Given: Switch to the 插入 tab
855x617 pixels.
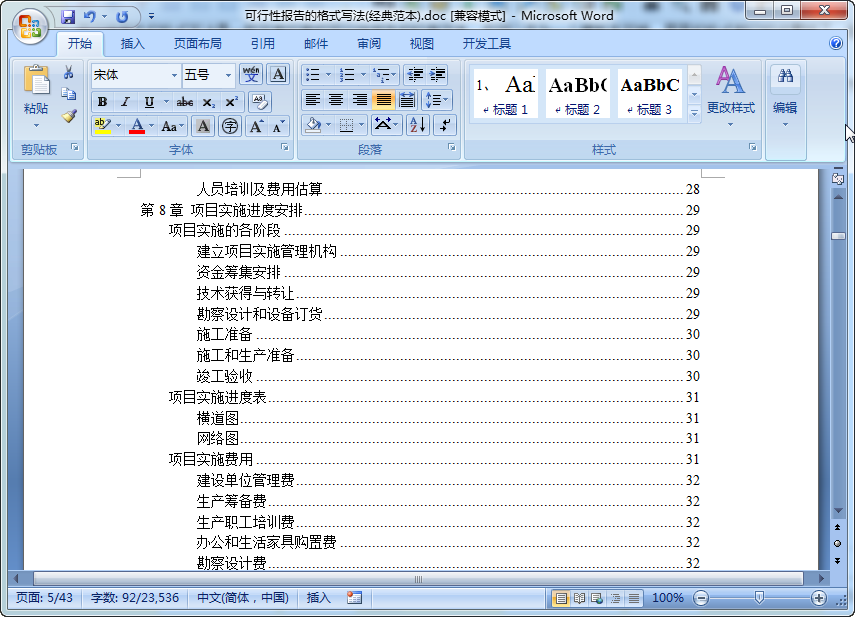Looking at the screenshot, I should (132, 44).
